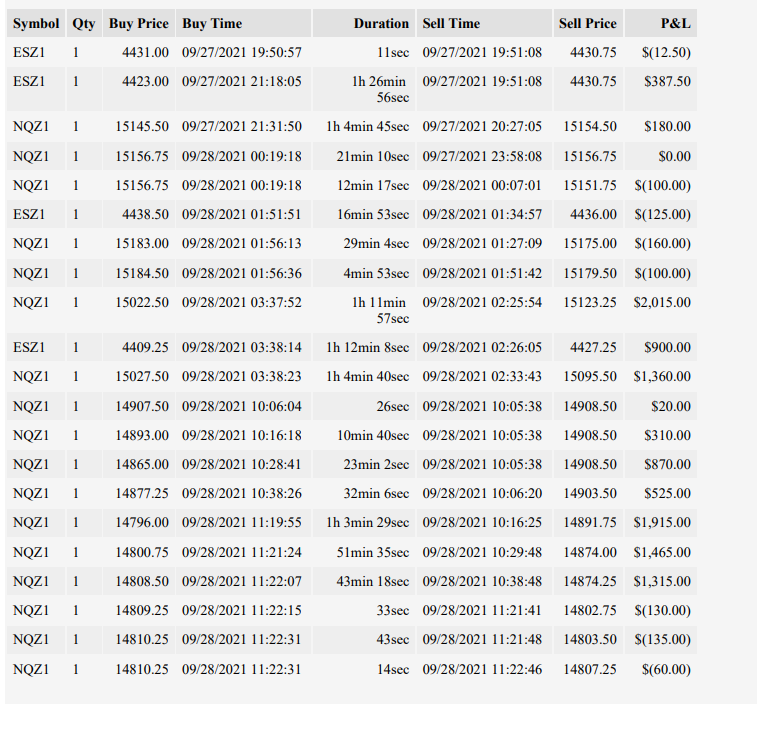Click the Buy Time column header
The width and height of the screenshot is (757, 749).
coord(244,23)
